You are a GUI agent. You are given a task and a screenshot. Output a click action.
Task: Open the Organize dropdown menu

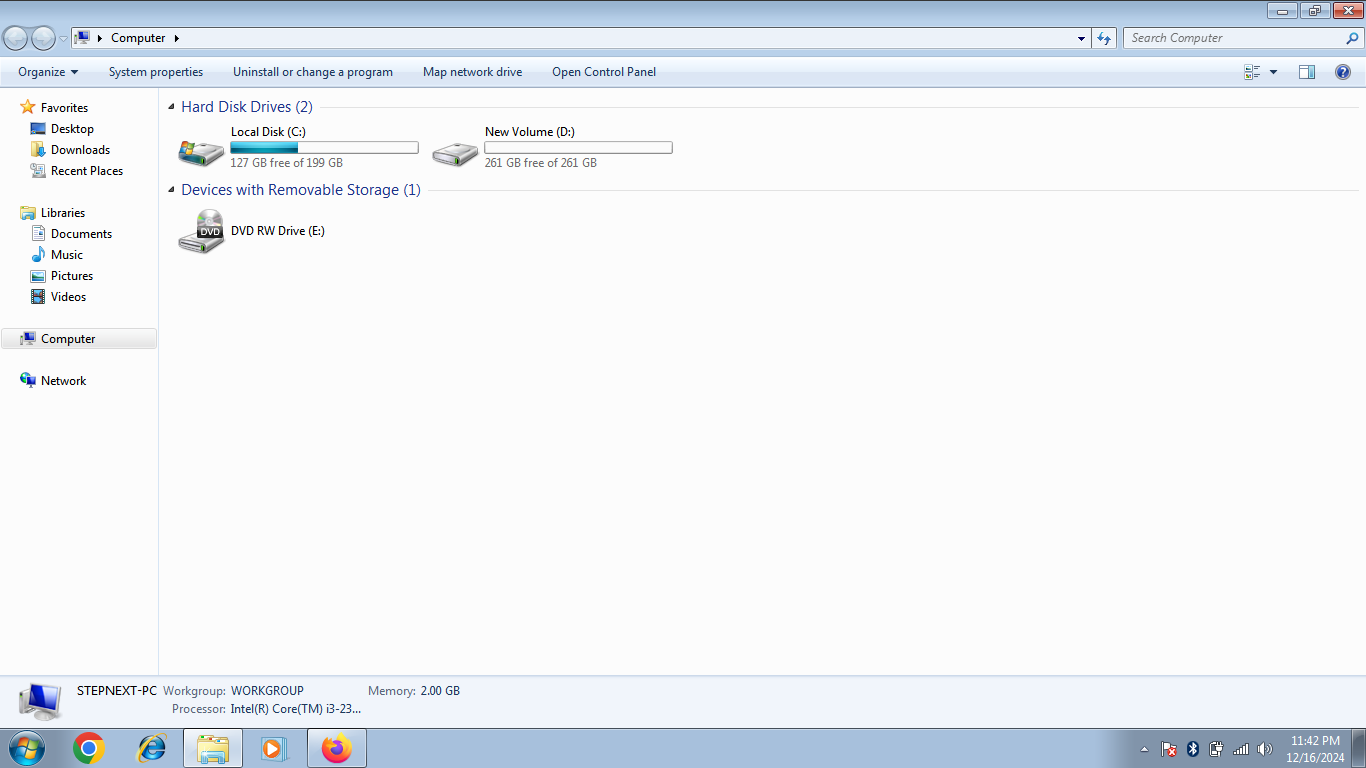47,72
